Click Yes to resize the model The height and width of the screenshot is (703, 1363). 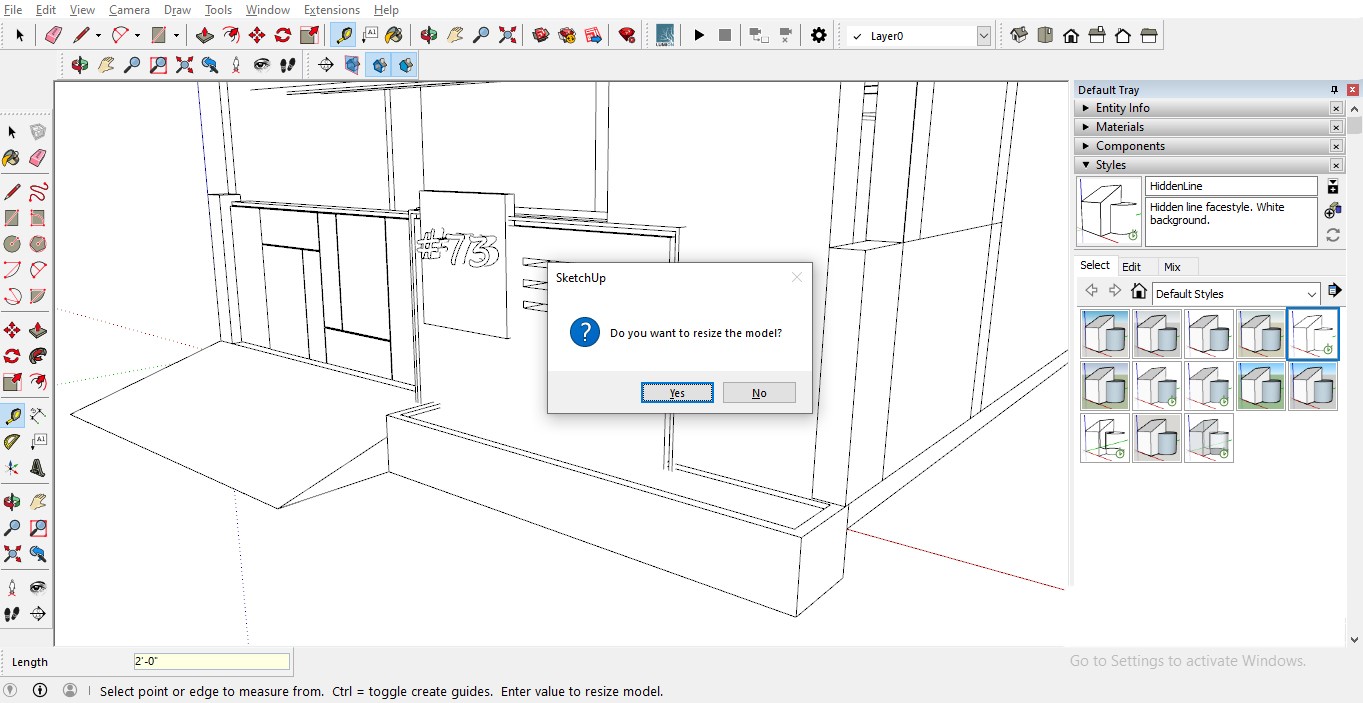coord(677,393)
